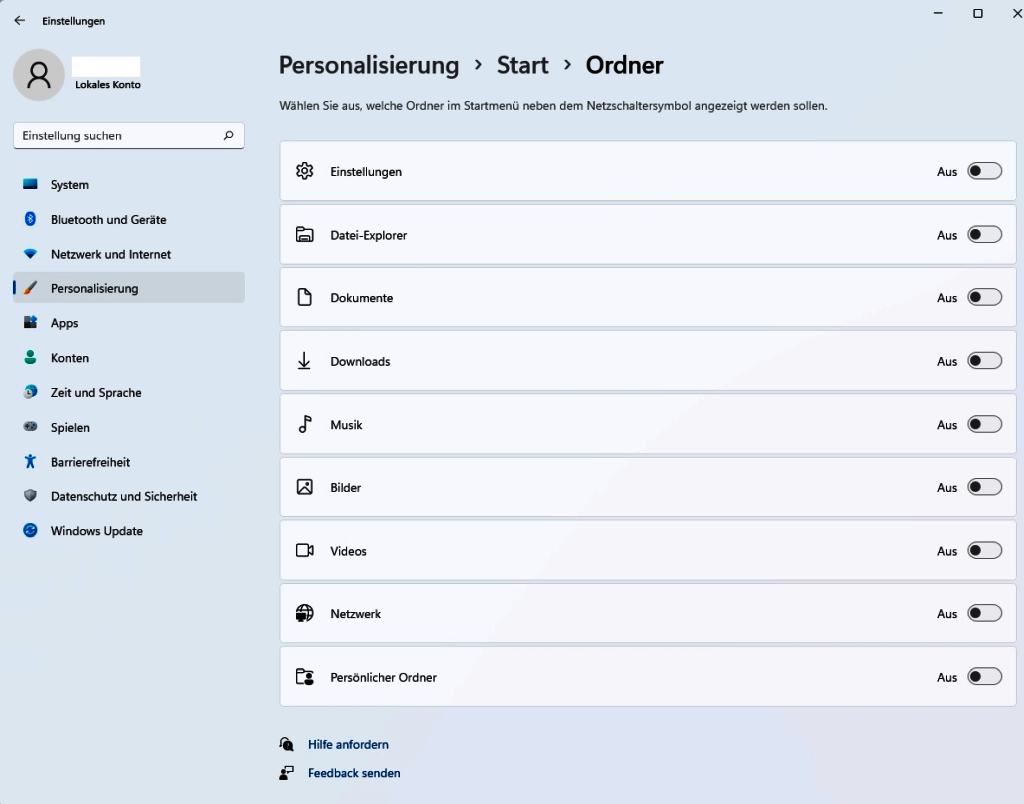Screen dimensions: 1024x804
Task: Switch on the Dokumente toggle
Action: point(984,297)
